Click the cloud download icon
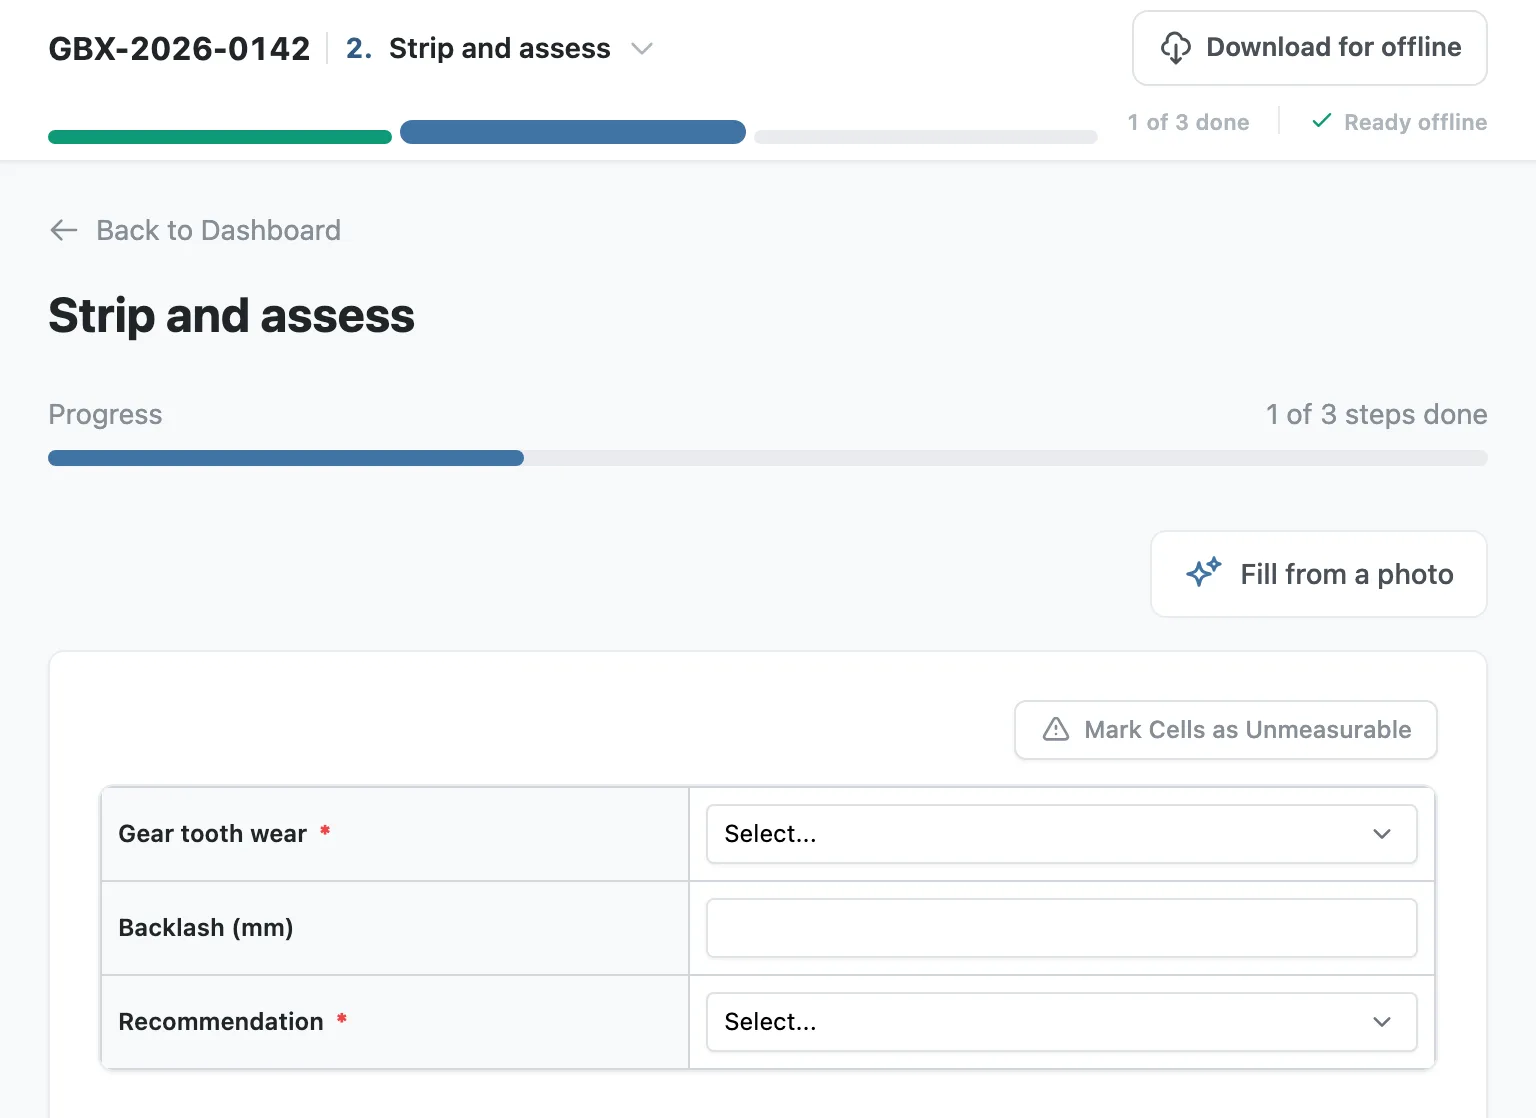 (x=1176, y=48)
